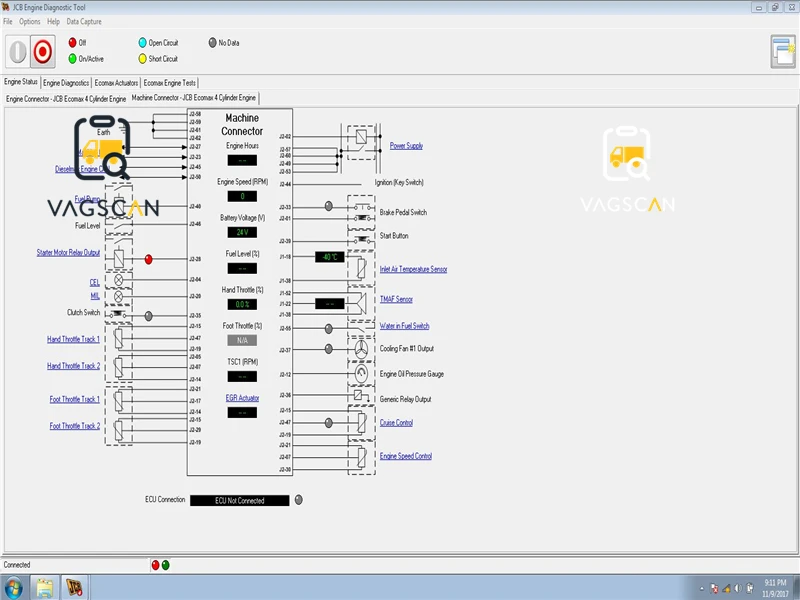Open the Help menu

tap(53, 21)
